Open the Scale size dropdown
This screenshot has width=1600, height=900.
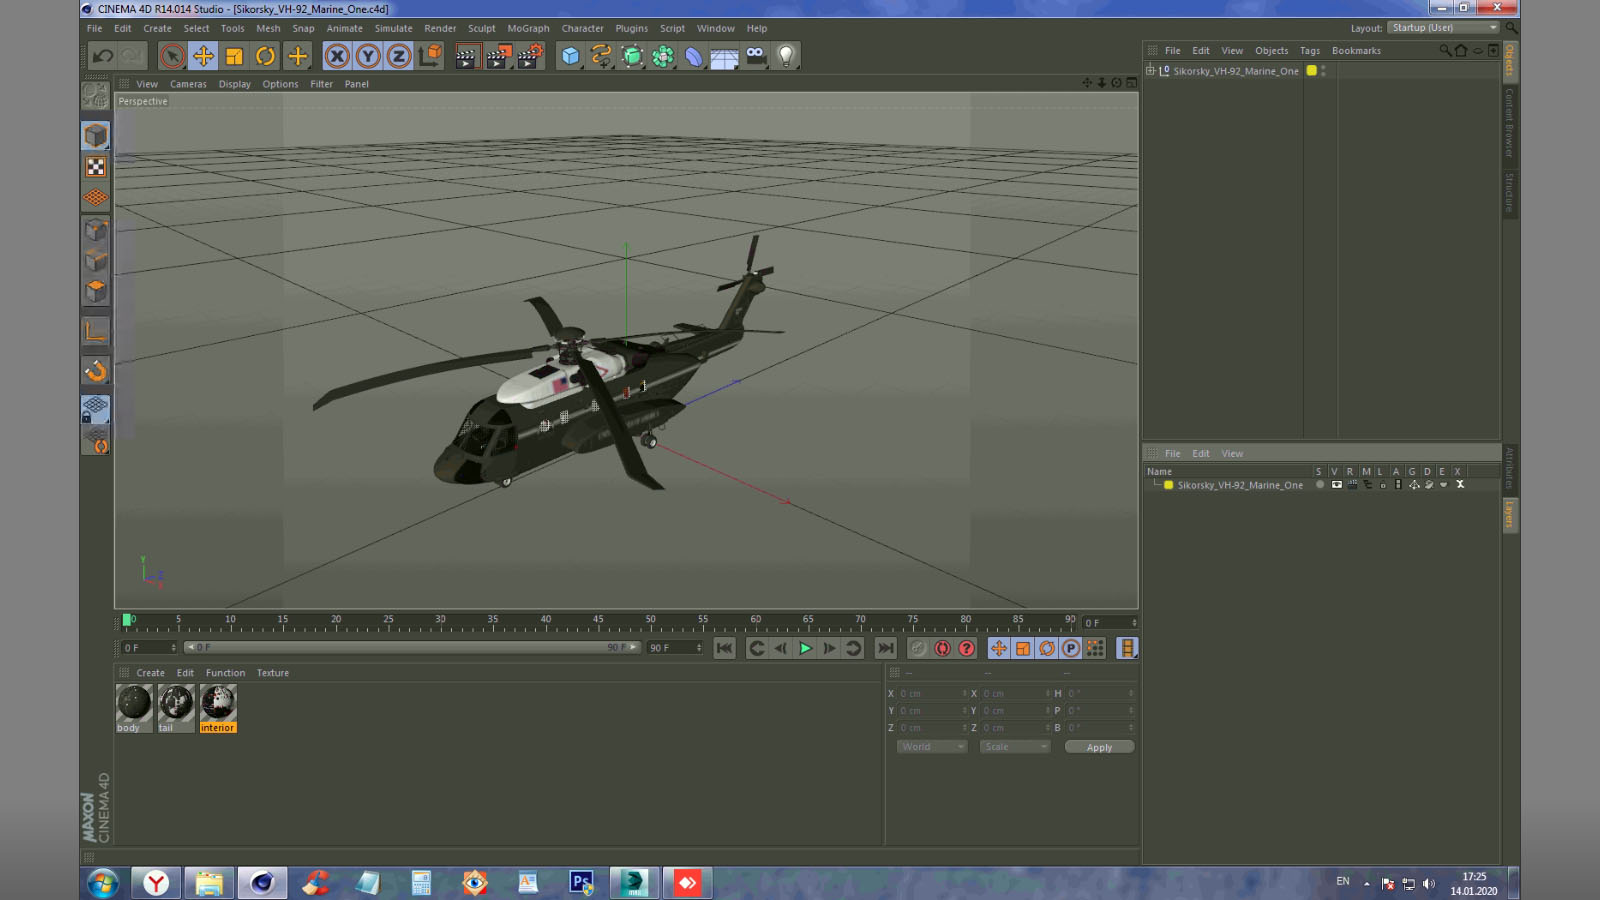pyautogui.click(x=1014, y=747)
